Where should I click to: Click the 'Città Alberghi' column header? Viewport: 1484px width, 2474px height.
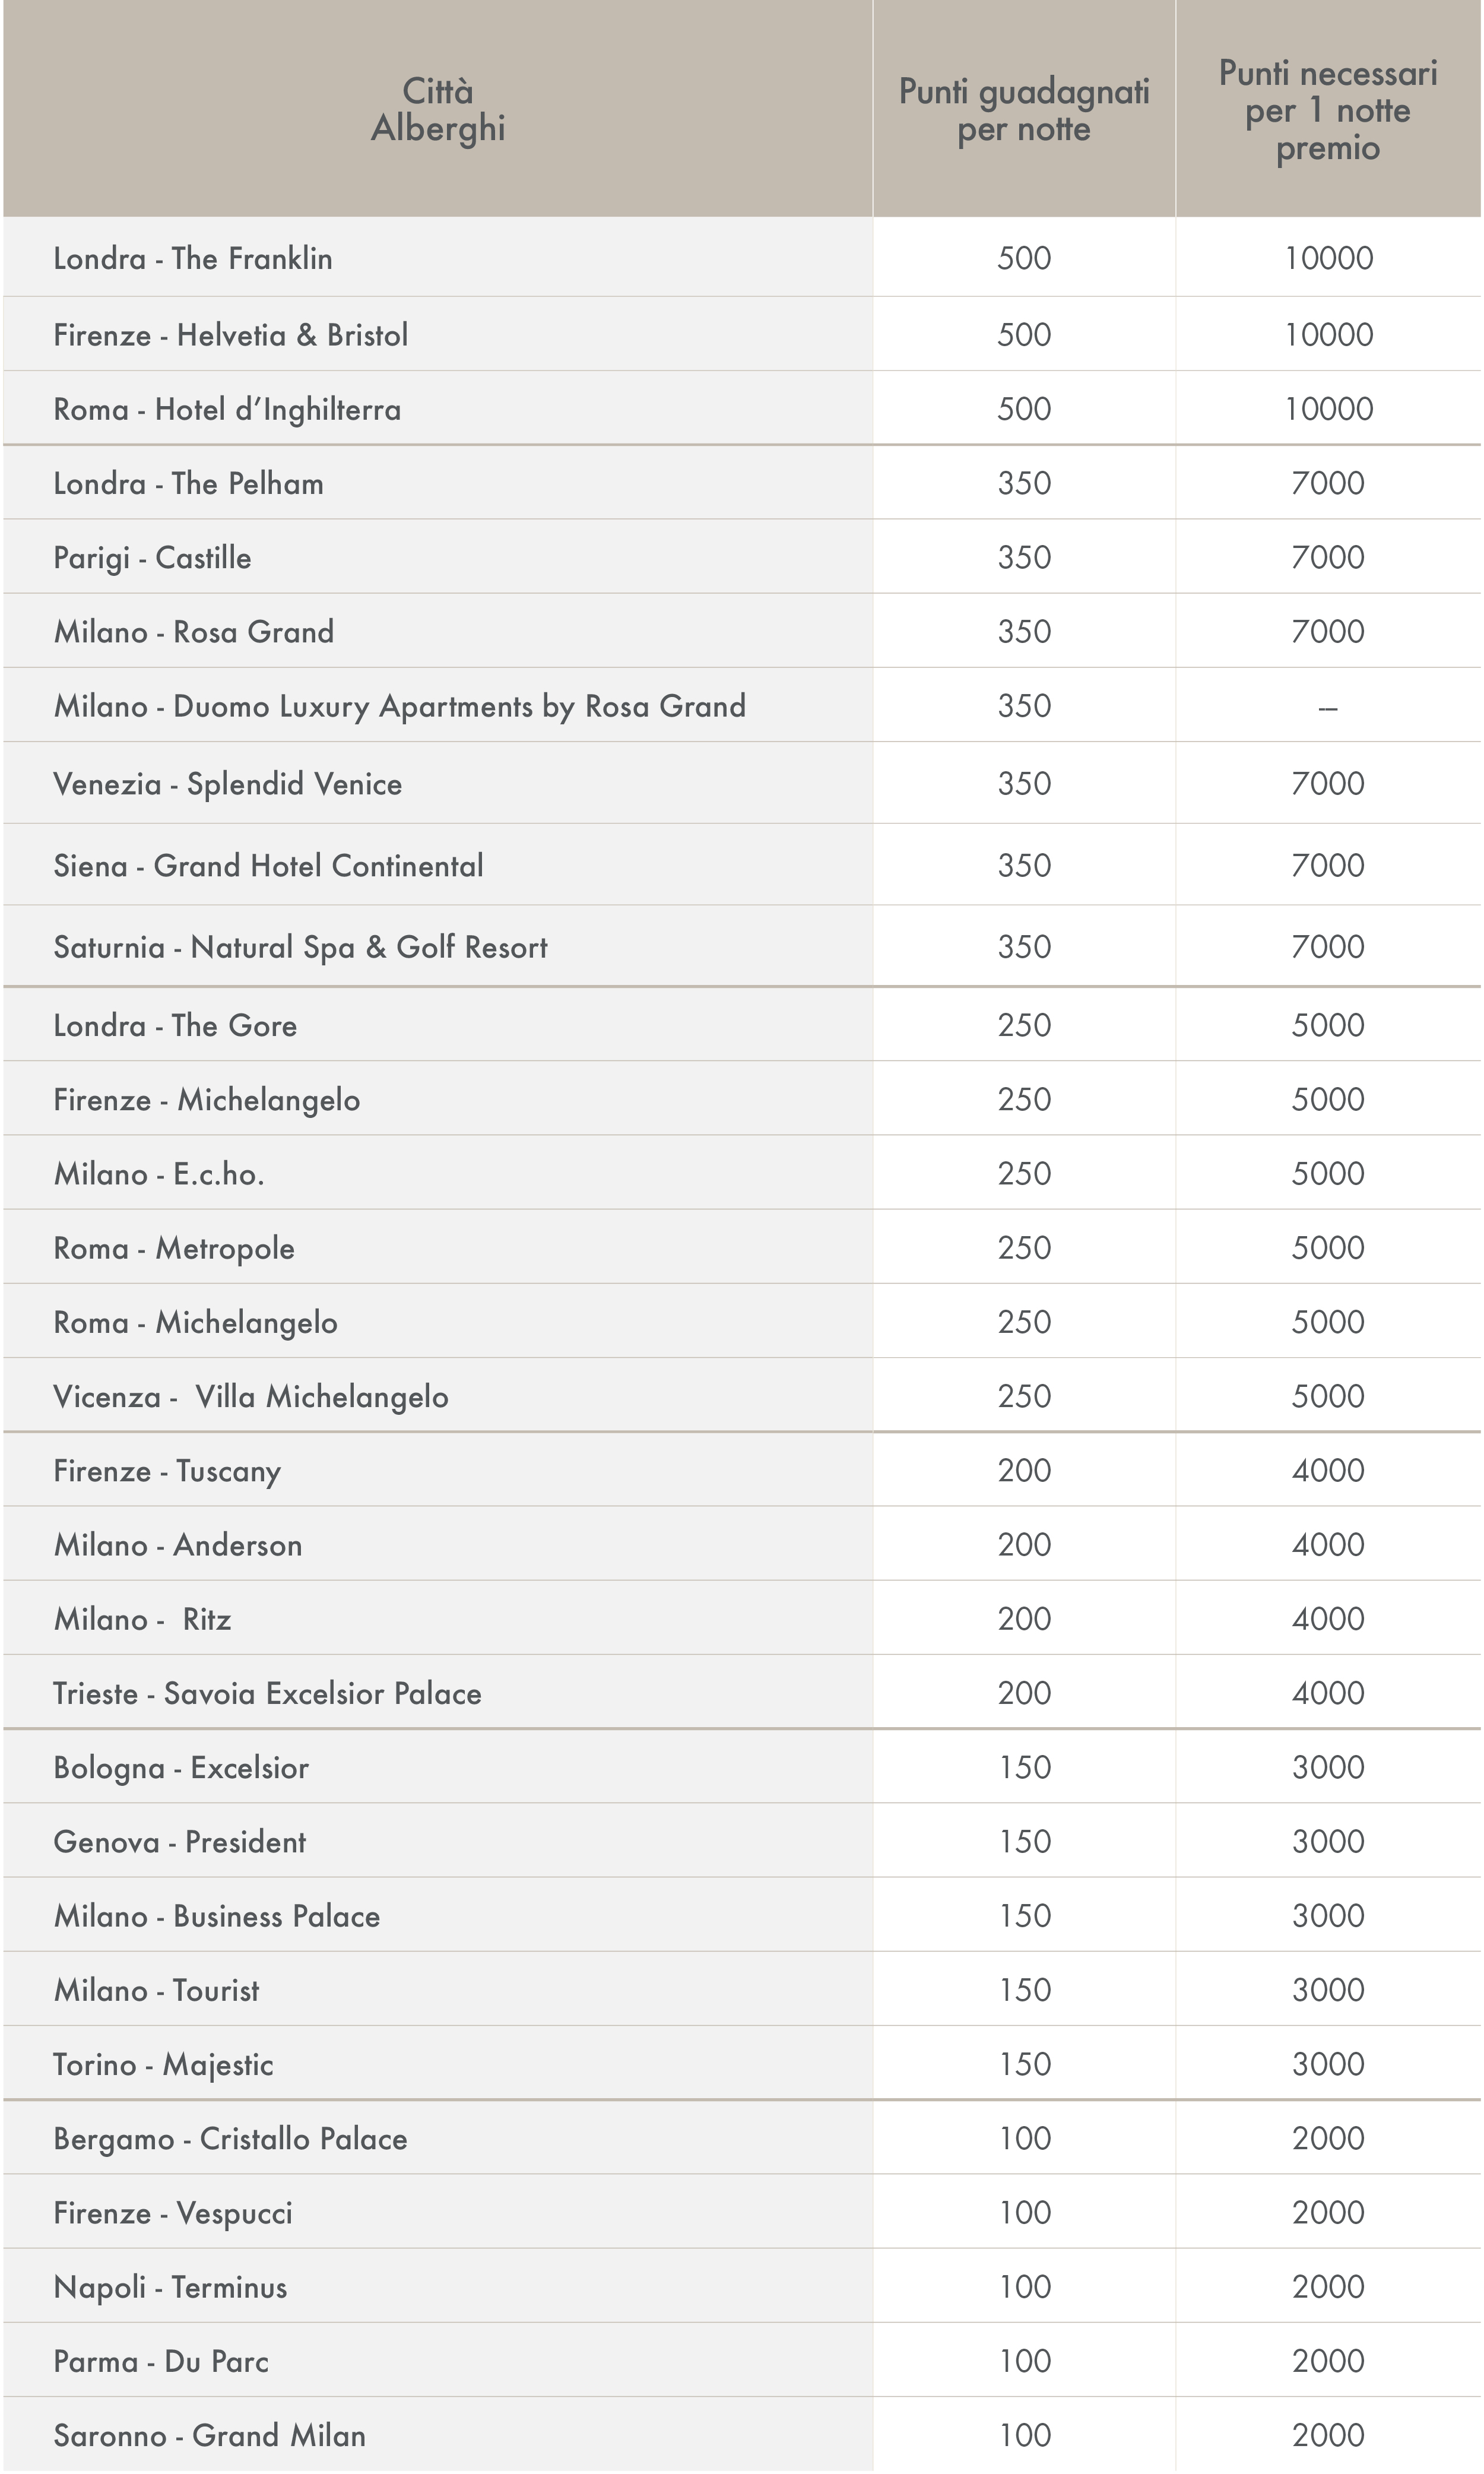pos(438,109)
